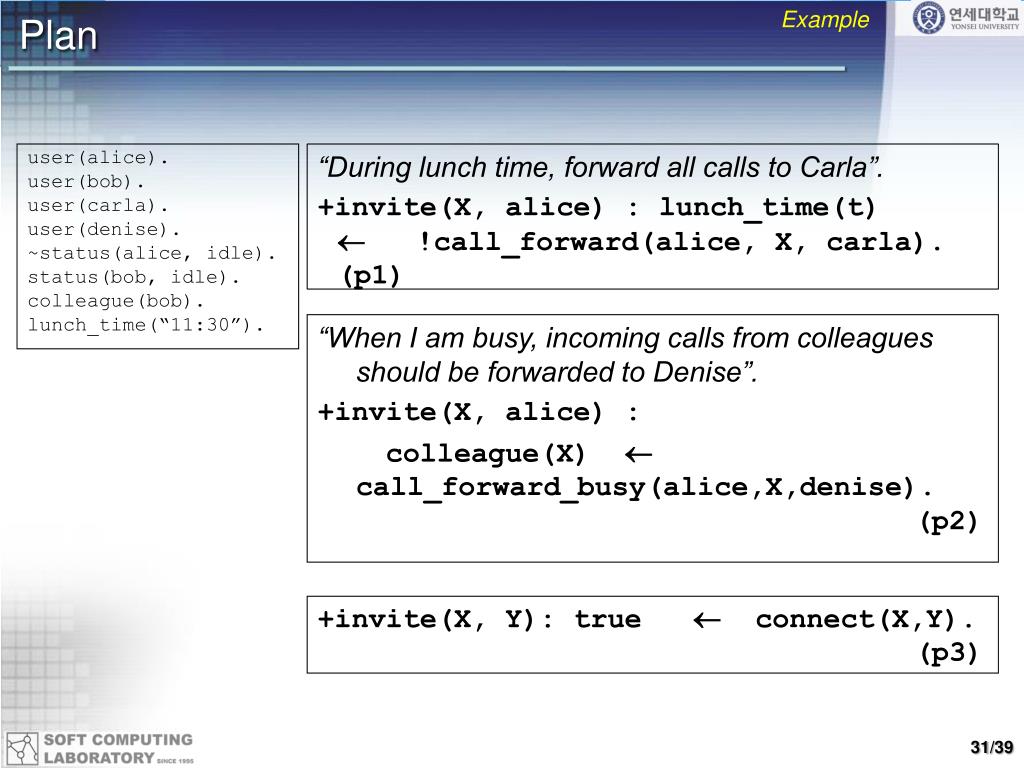Click the 'SOFT COMPUTING LABORATORY' footer text
Viewport: 1024px width, 768px height.
(x=118, y=748)
